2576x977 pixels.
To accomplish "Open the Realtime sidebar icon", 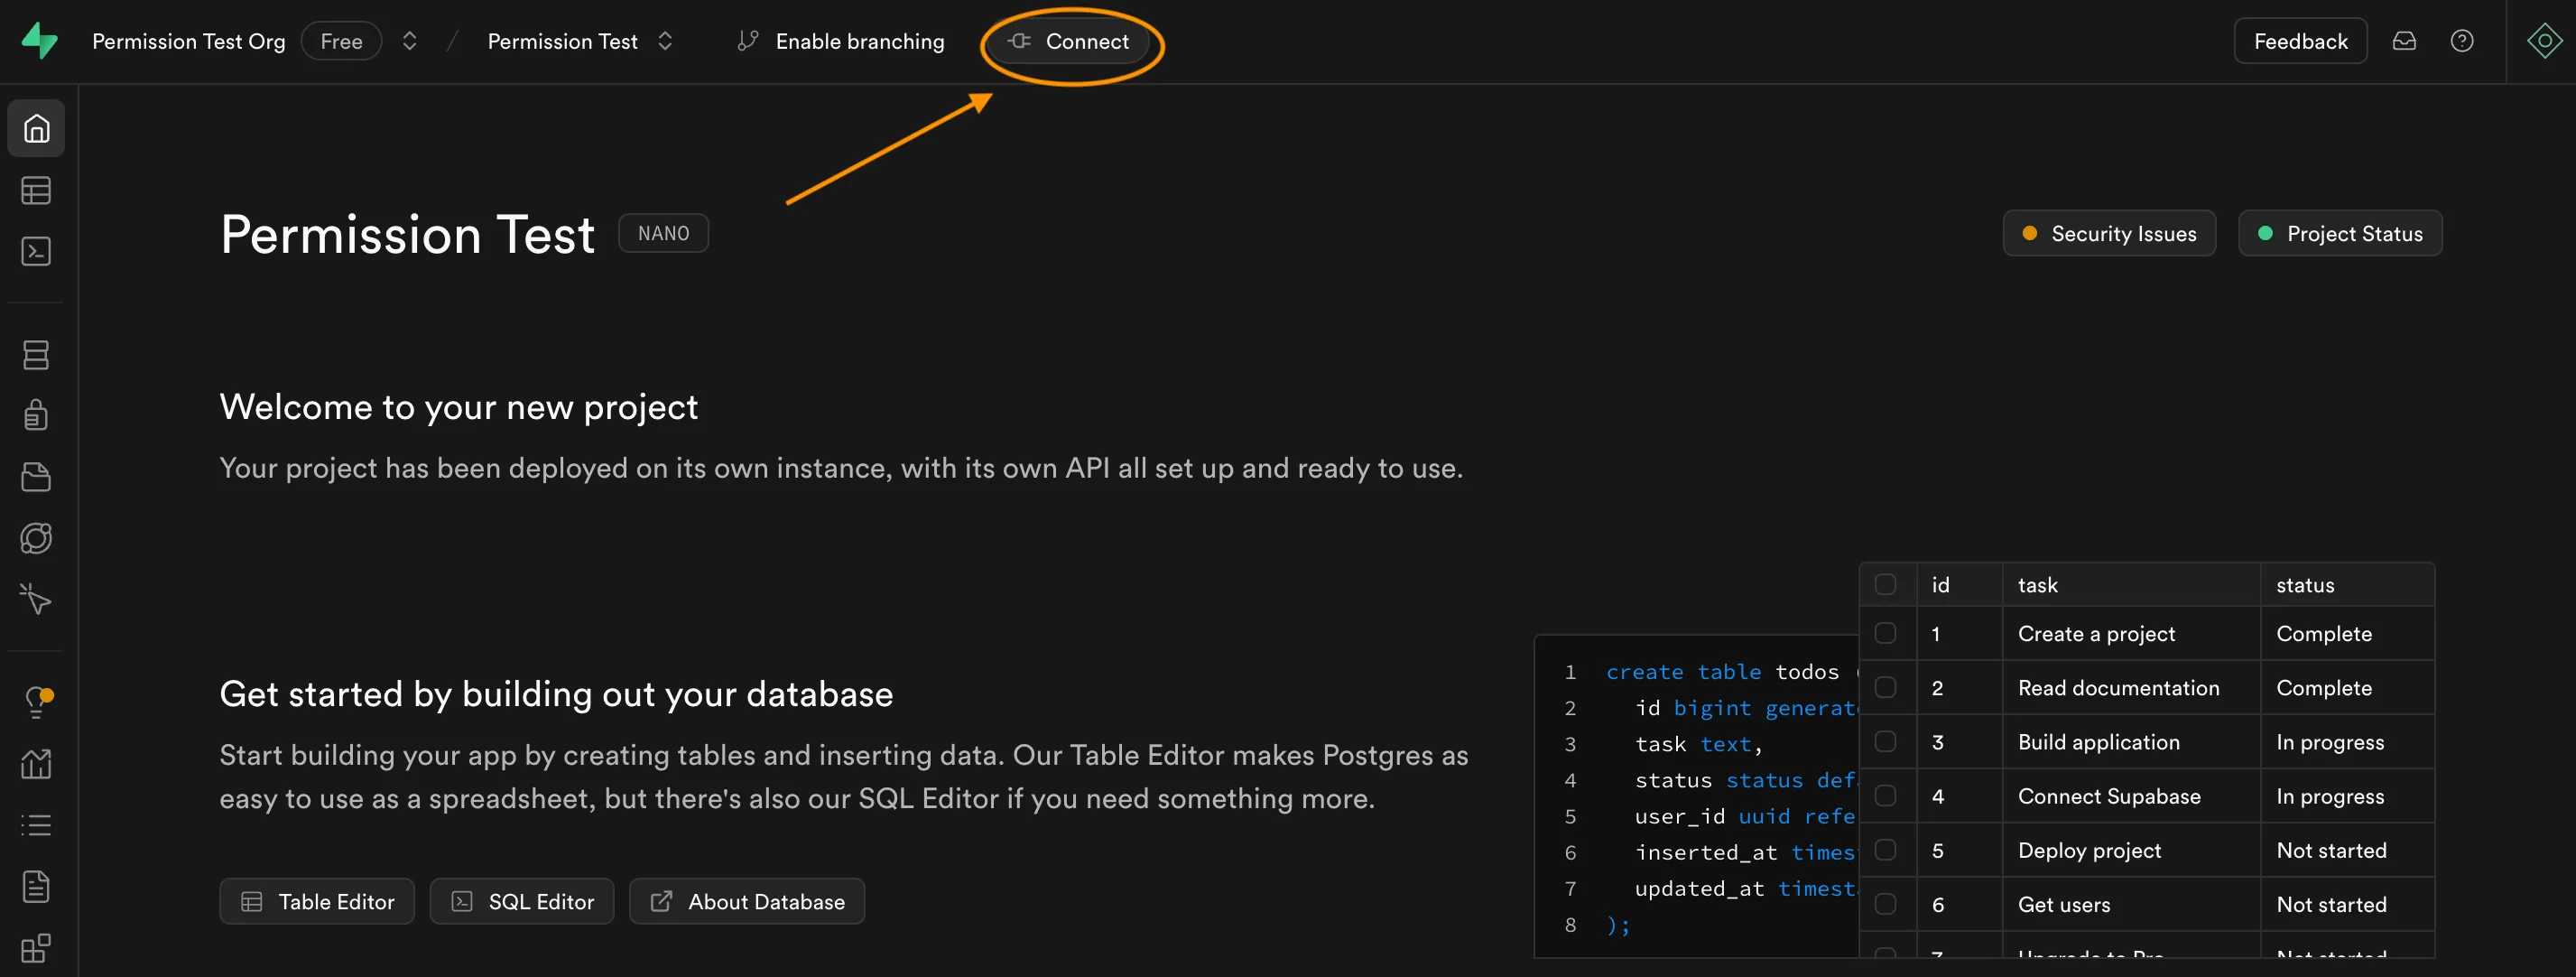I will (36, 599).
